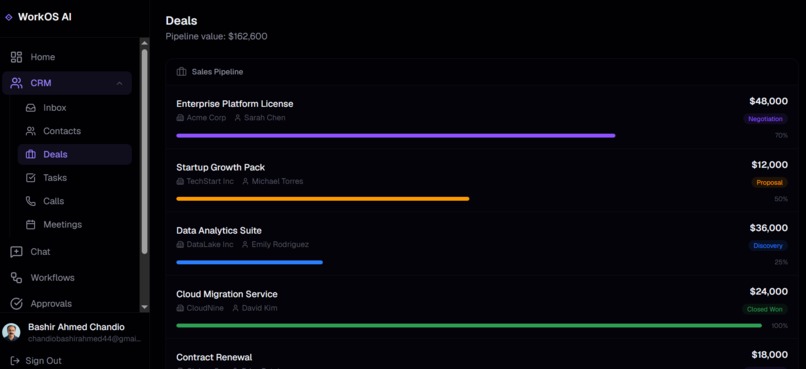Image resolution: width=806 pixels, height=369 pixels.
Task: Click the Sales Pipeline header label
Action: coord(217,72)
